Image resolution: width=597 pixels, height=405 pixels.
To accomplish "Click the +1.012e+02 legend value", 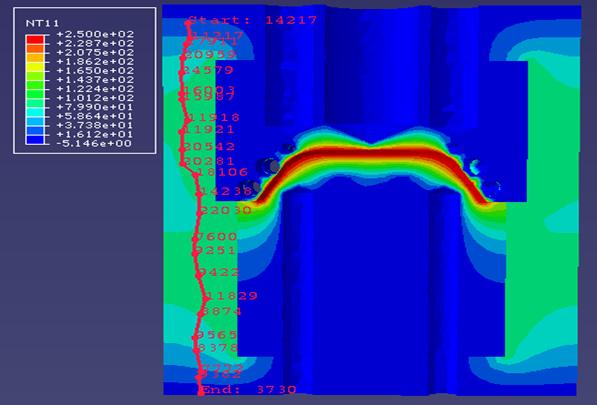I will pyautogui.click(x=95, y=98).
